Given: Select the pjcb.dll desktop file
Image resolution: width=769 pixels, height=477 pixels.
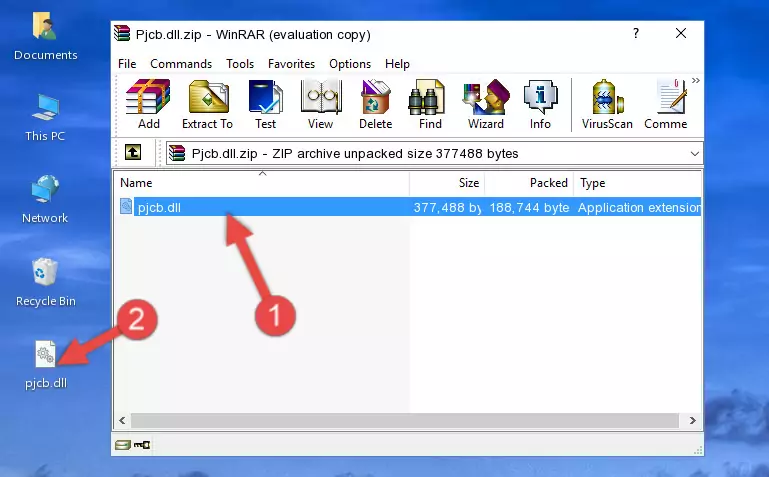Looking at the screenshot, I should (x=46, y=365).
